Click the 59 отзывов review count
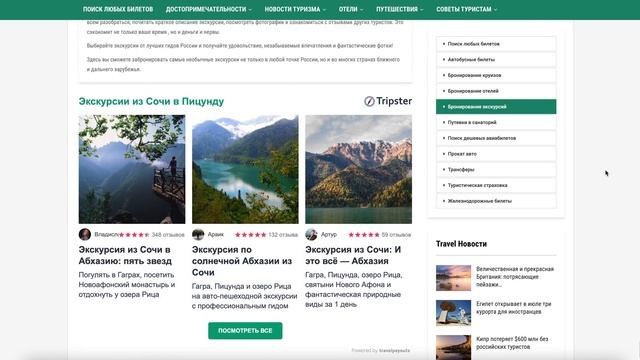 pos(396,235)
